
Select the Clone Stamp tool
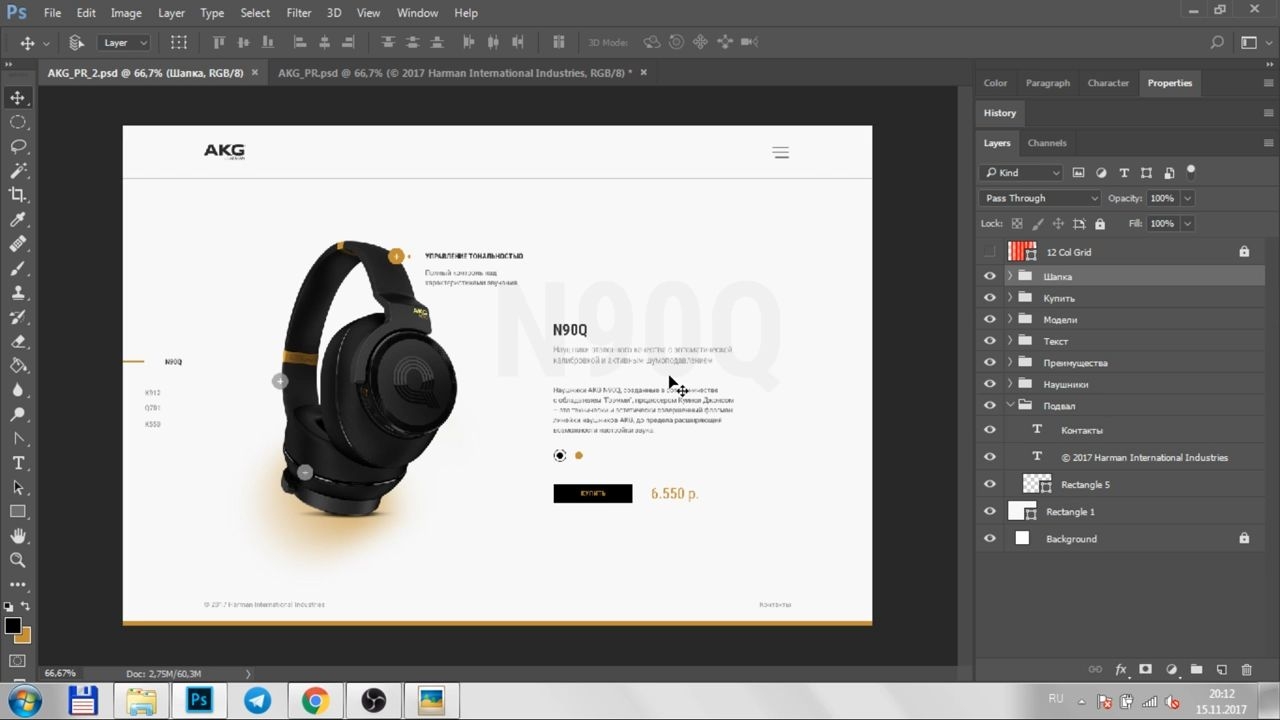coord(18,293)
